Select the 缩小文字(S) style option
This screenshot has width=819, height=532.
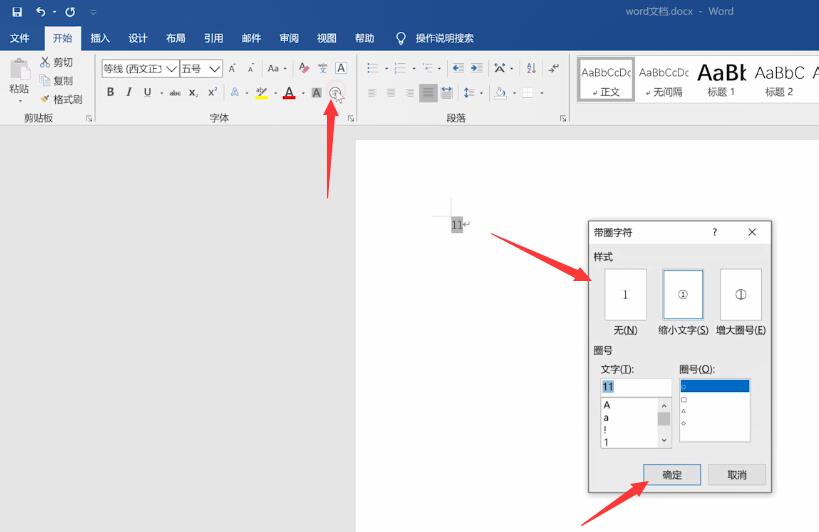coord(683,294)
